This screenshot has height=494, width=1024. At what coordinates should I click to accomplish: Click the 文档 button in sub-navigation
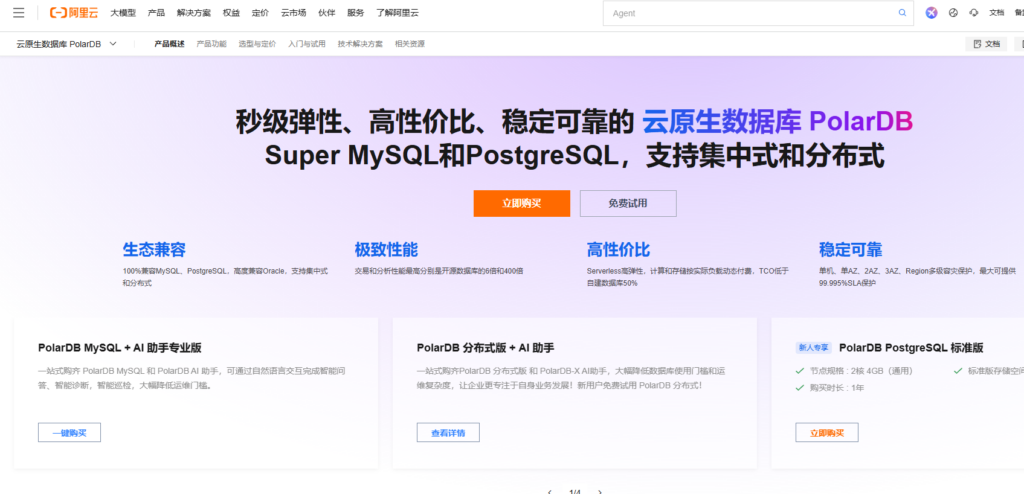pyautogui.click(x=986, y=44)
